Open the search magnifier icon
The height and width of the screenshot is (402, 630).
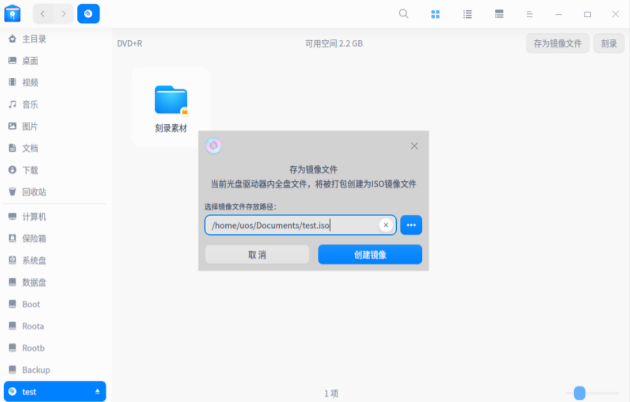point(403,14)
